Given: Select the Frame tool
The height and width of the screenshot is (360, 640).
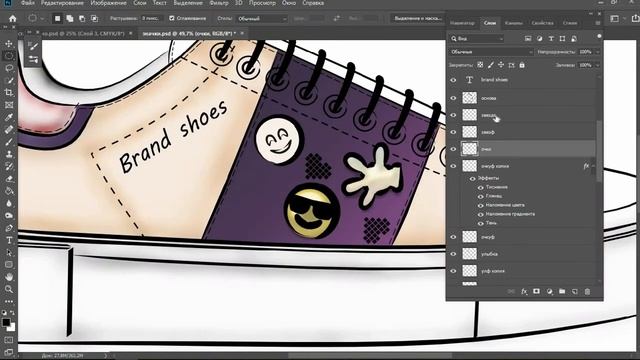Looking at the screenshot, I should tap(9, 105).
